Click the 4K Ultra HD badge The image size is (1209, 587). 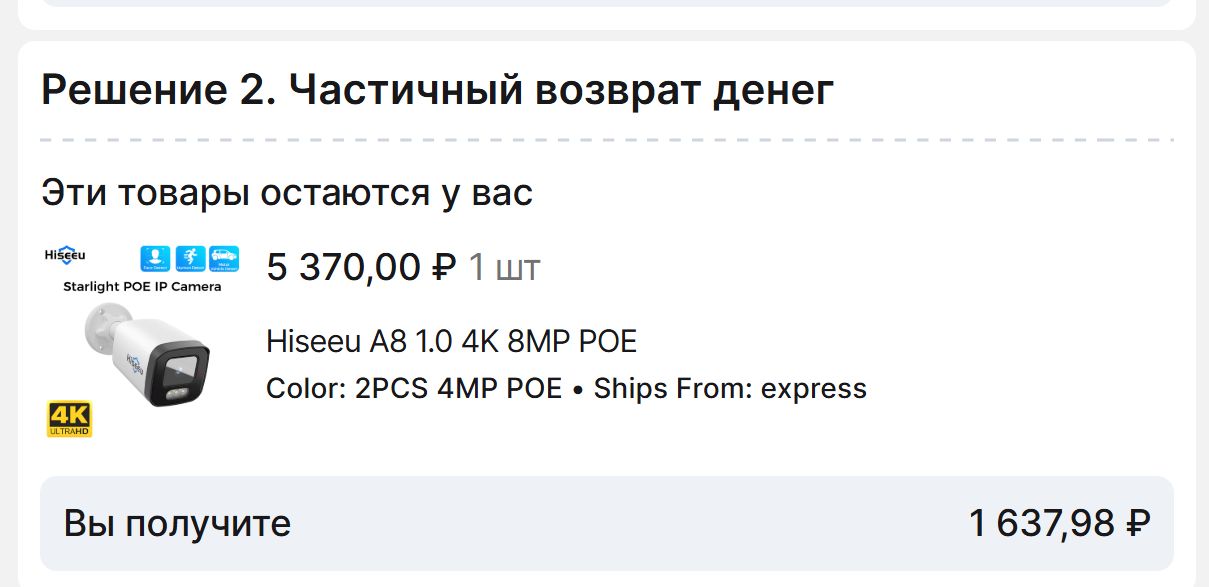click(x=69, y=419)
